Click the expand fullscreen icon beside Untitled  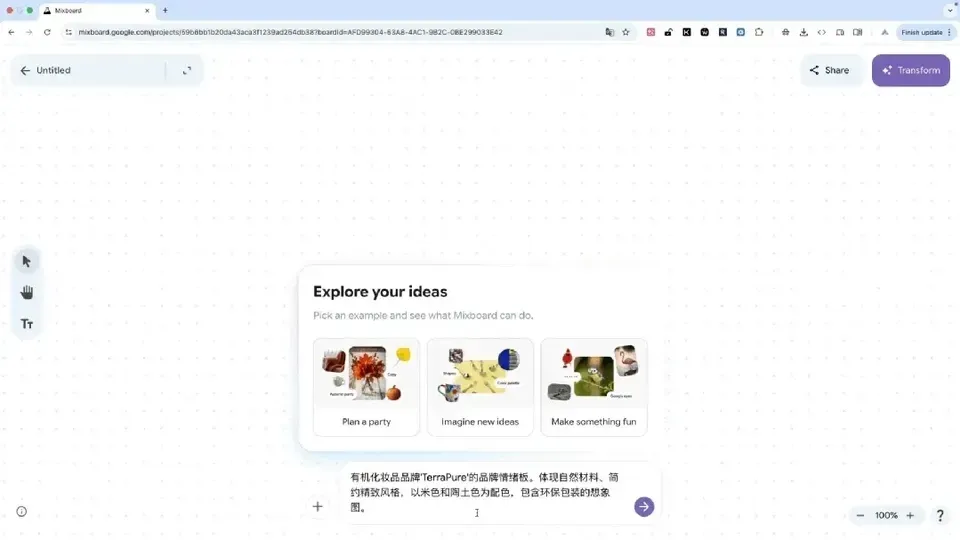point(187,70)
